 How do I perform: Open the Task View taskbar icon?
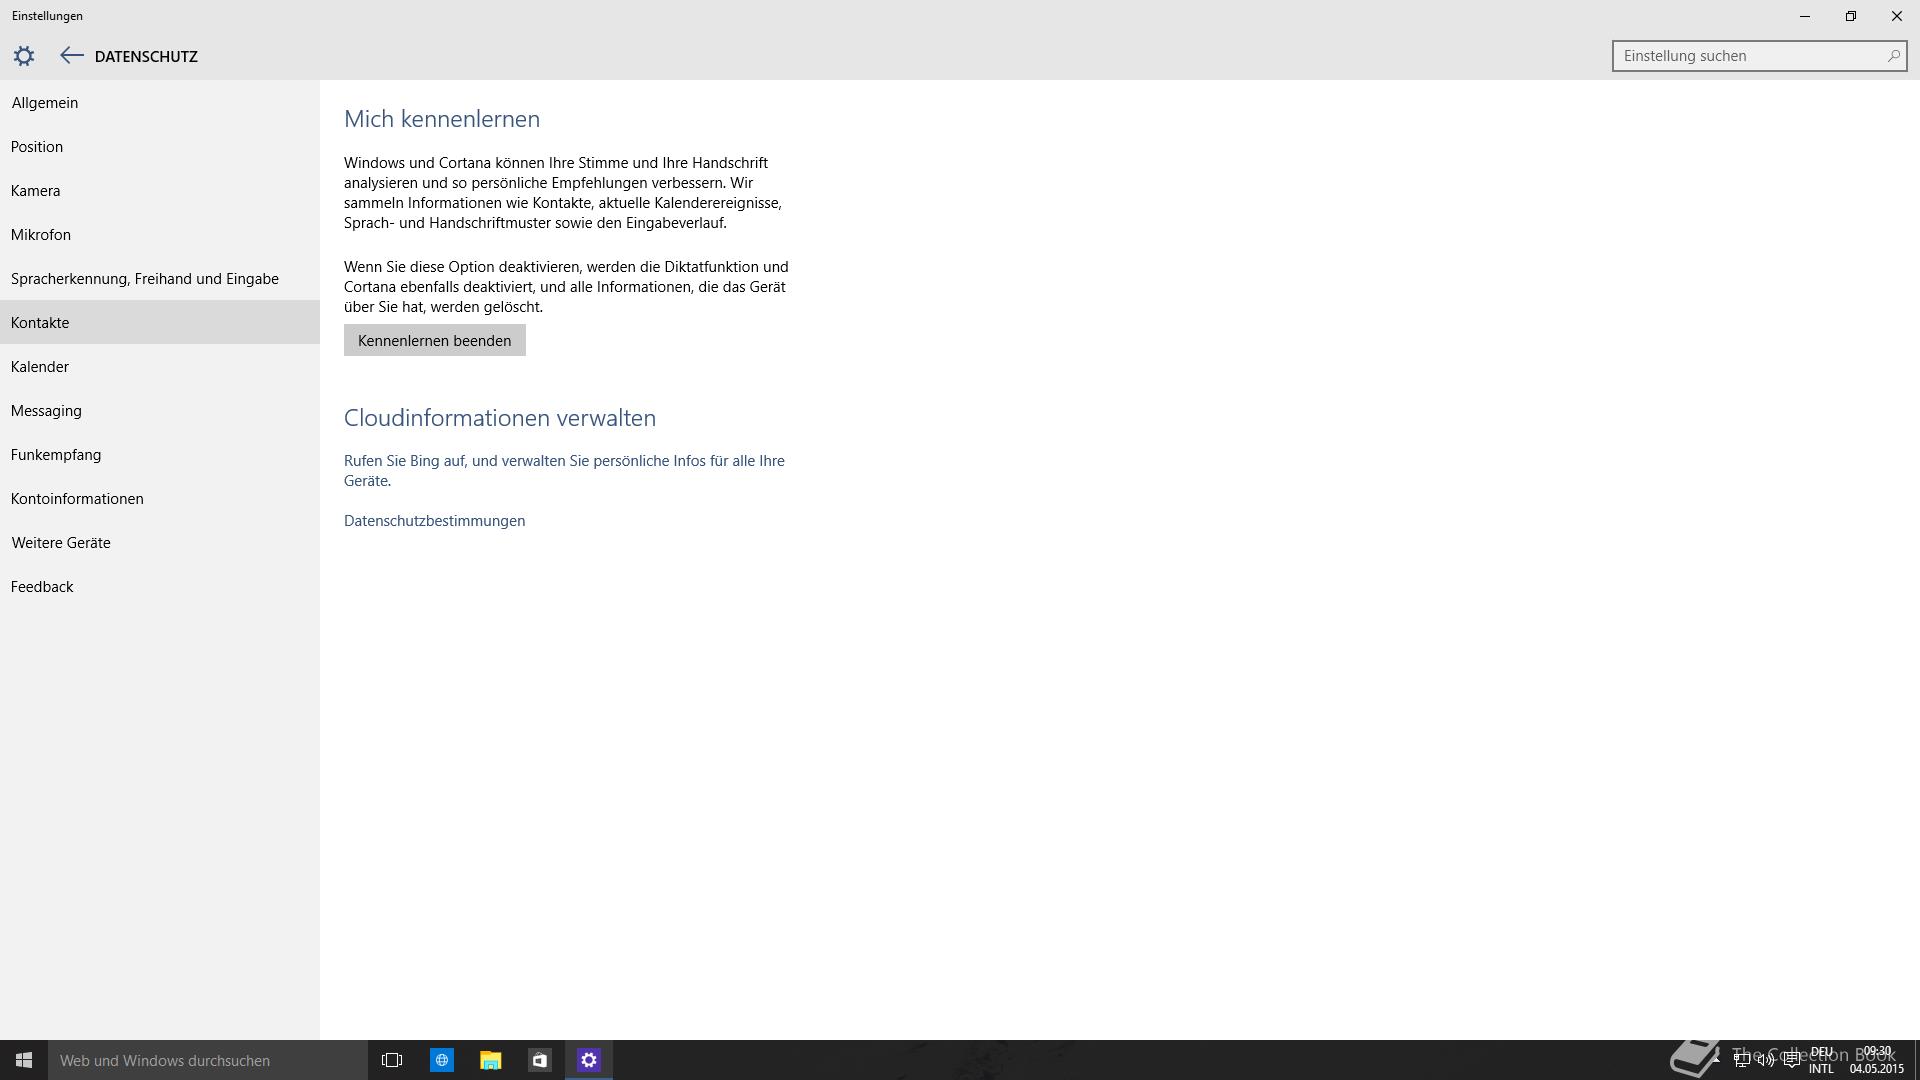click(x=392, y=1060)
